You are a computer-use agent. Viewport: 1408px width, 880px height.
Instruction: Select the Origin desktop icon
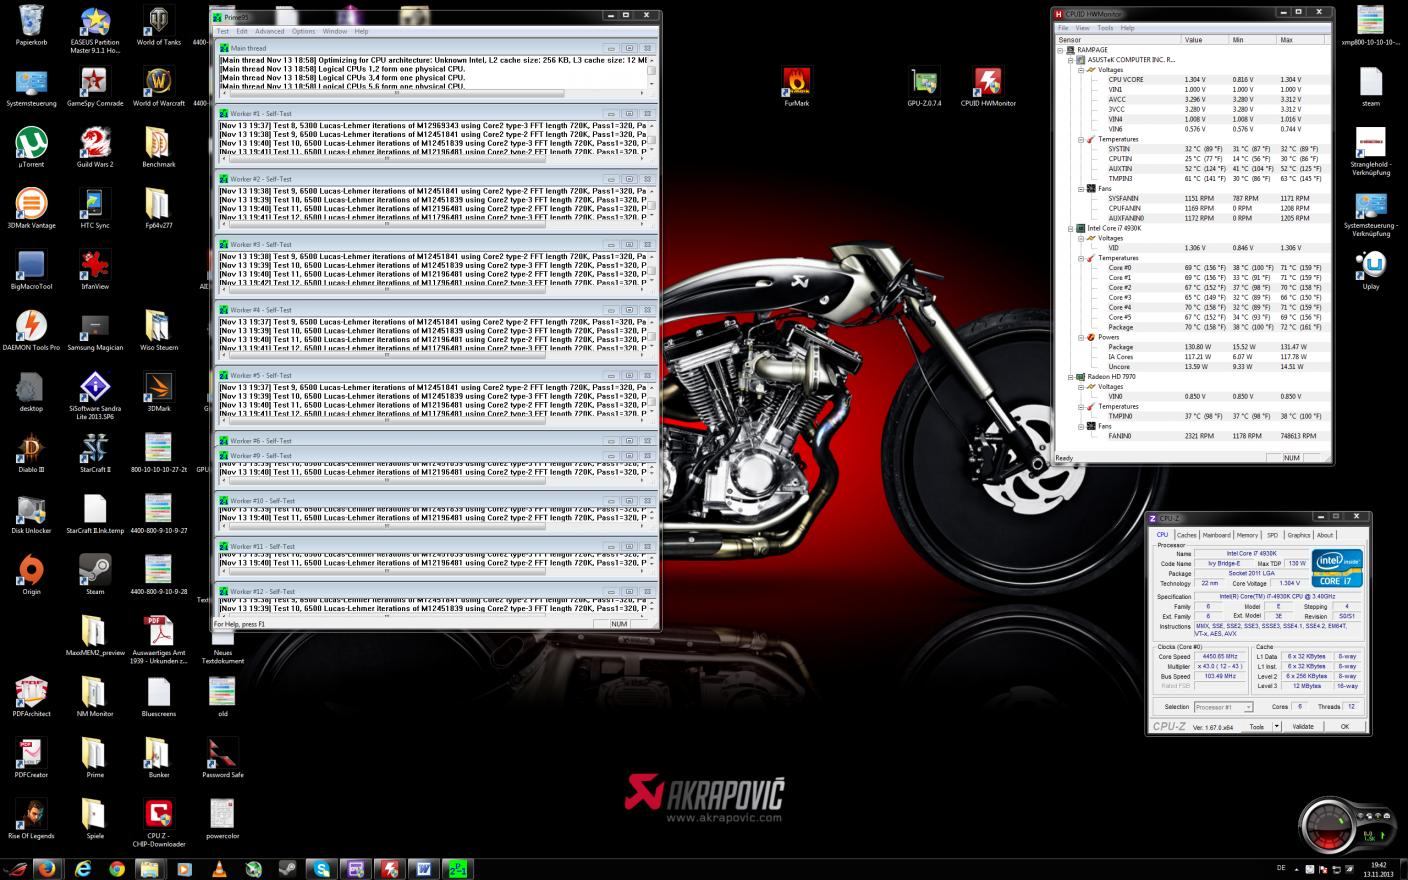(31, 575)
